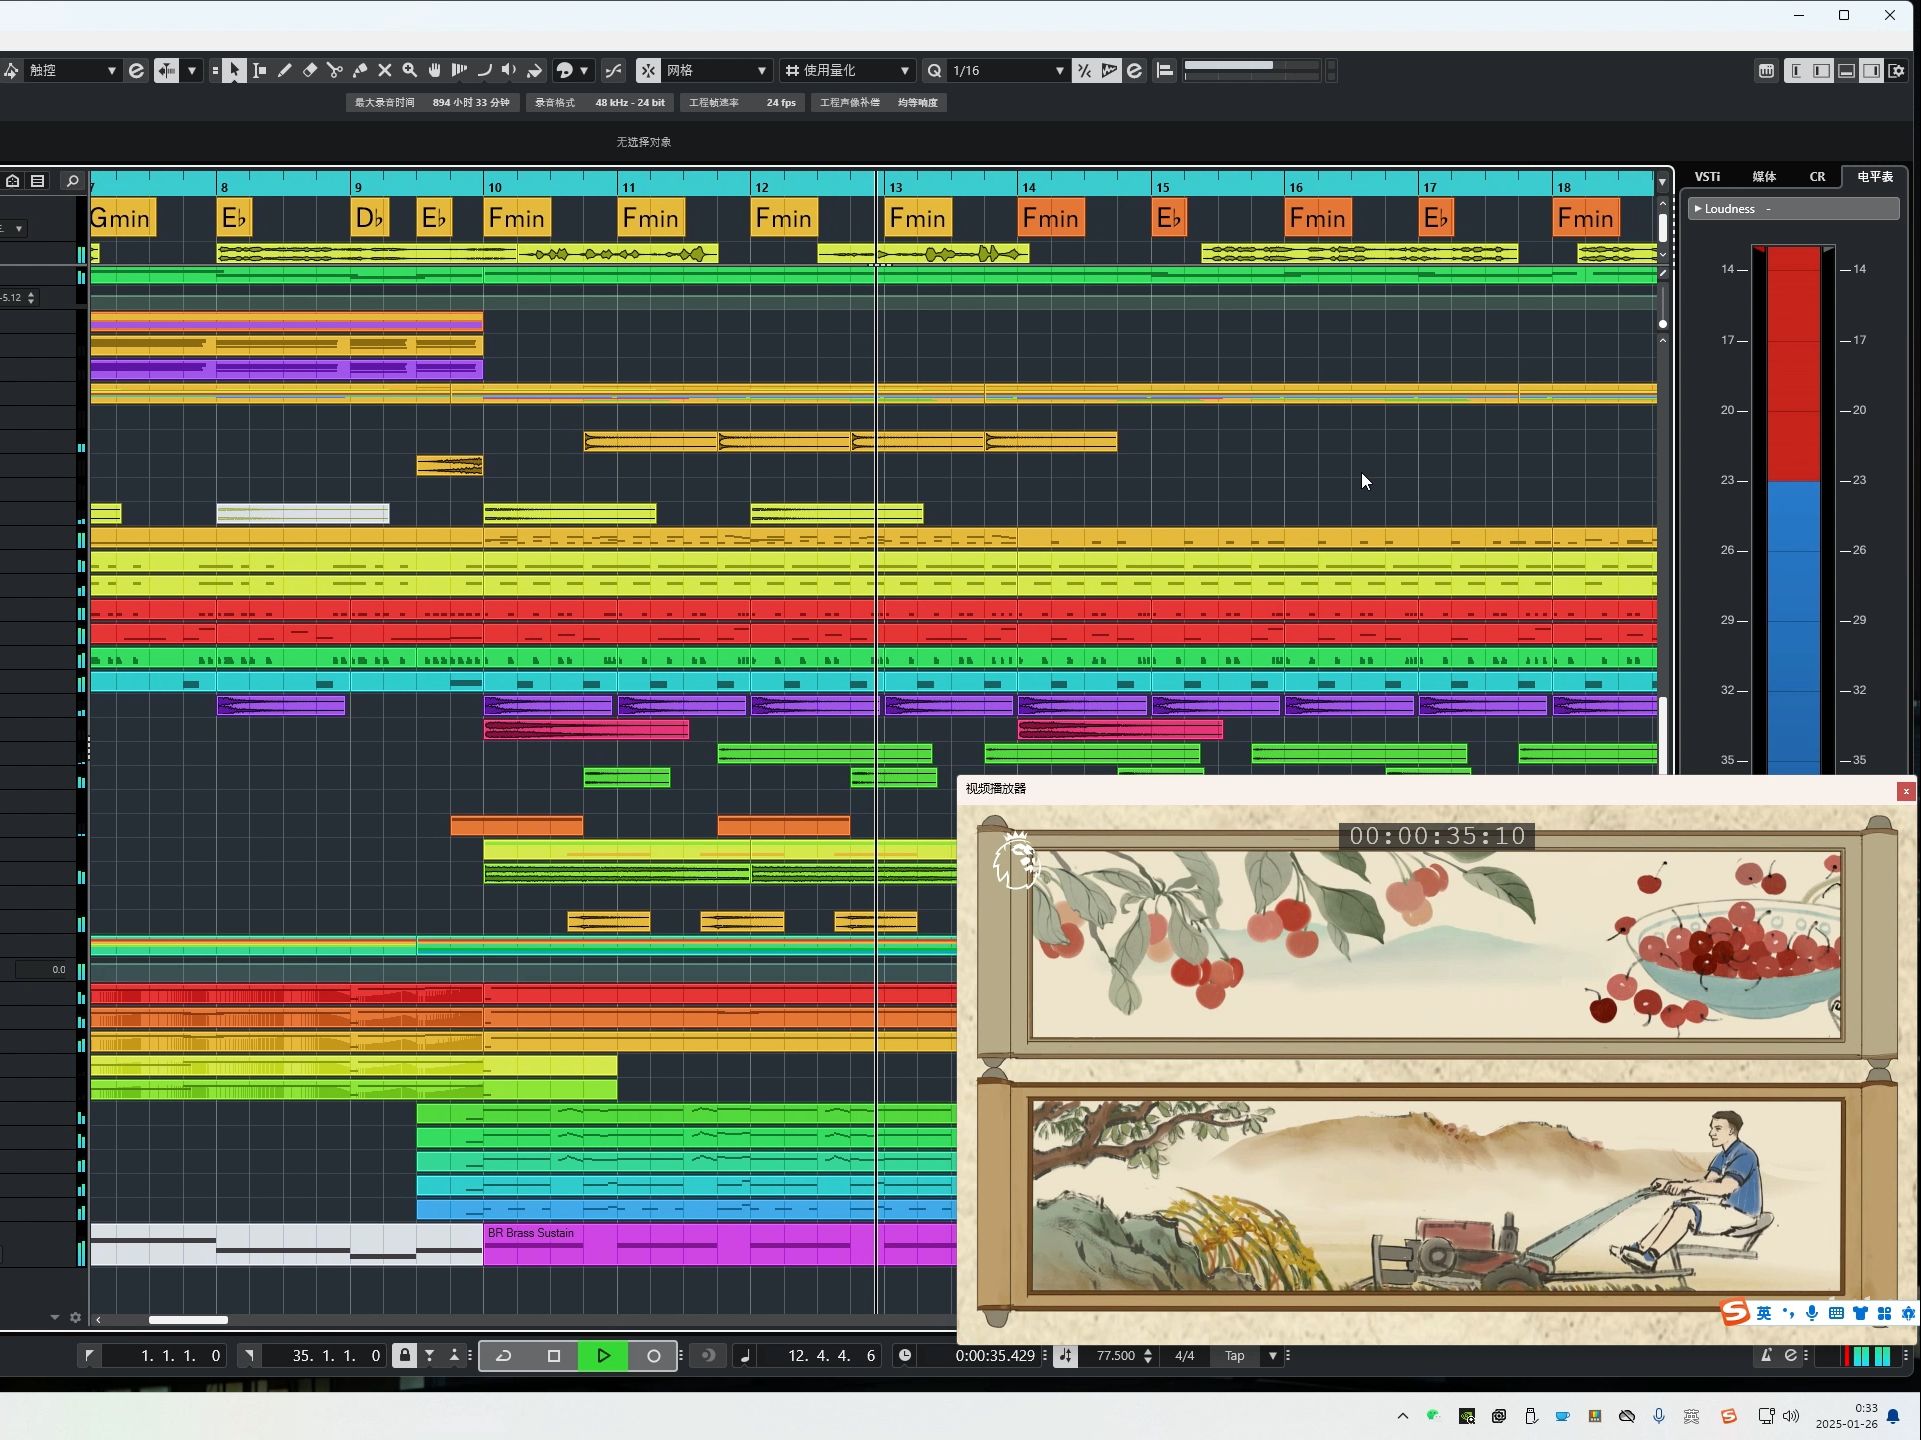Click the microphone icon in system tray
The height and width of the screenshot is (1440, 1921).
point(1659,1416)
